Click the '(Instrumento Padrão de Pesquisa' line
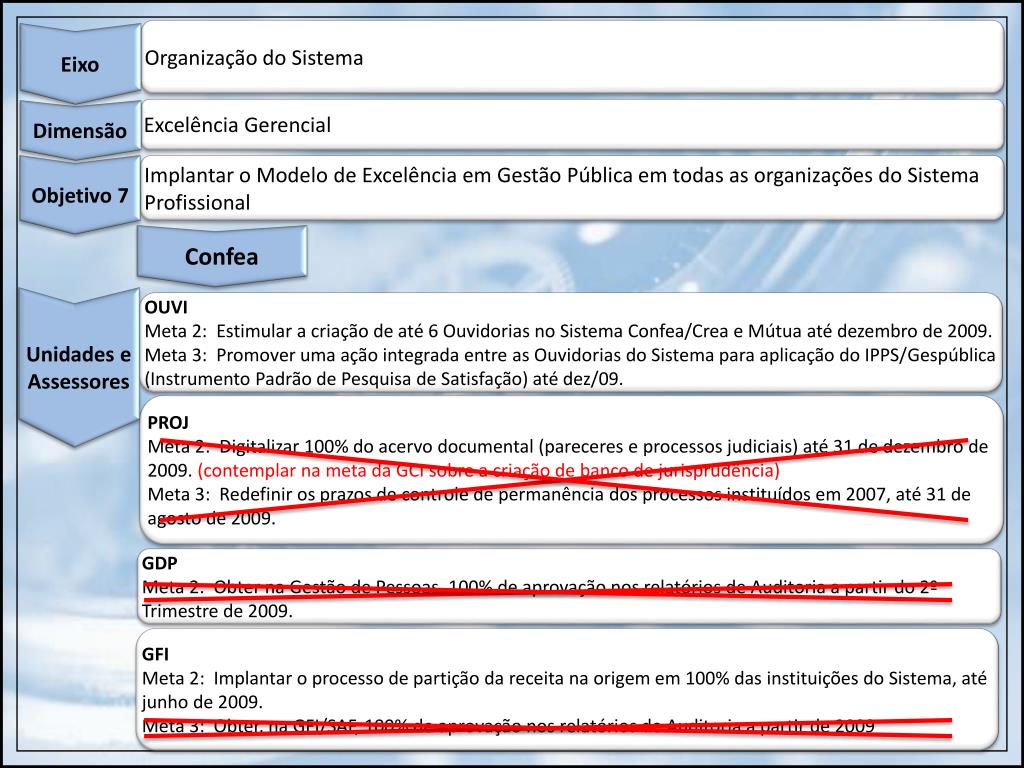Viewport: 1024px width, 768px height. [383, 379]
